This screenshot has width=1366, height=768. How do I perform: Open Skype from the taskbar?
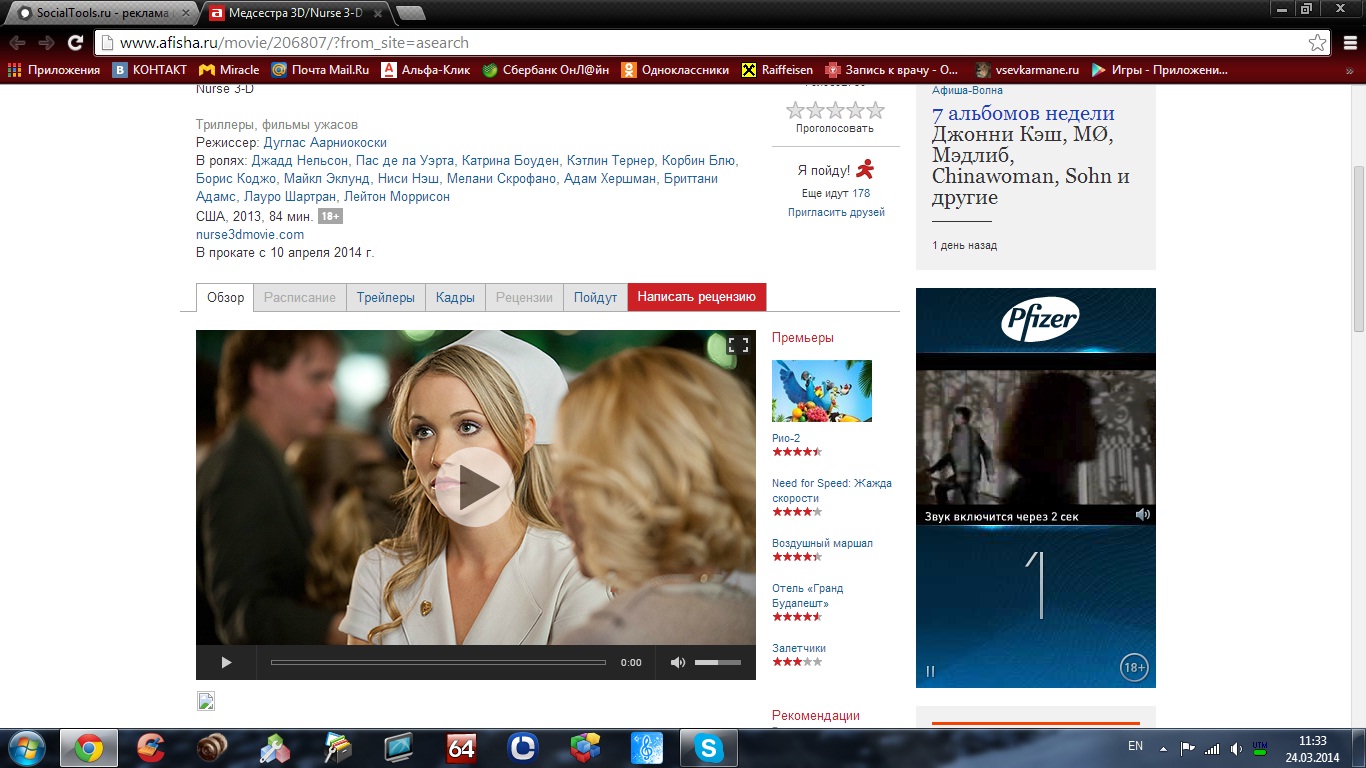[x=709, y=748]
